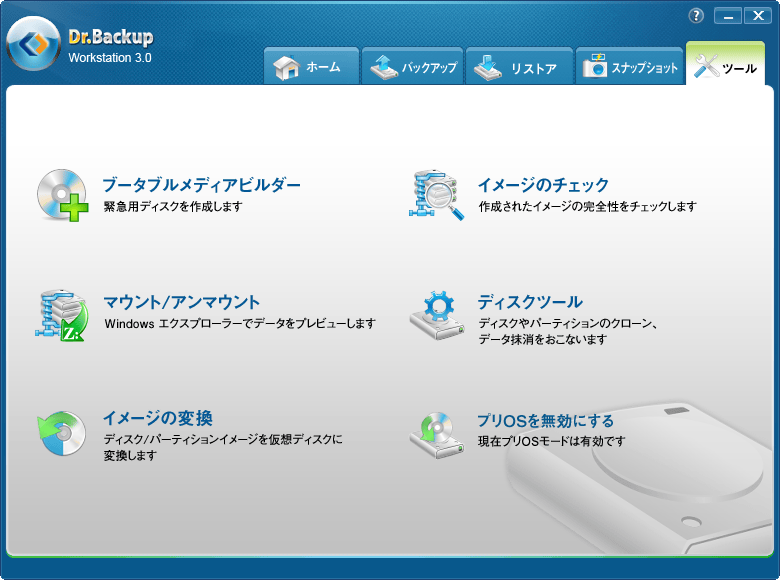Switch to the バックアップ tab
780x580 pixels.
413,66
